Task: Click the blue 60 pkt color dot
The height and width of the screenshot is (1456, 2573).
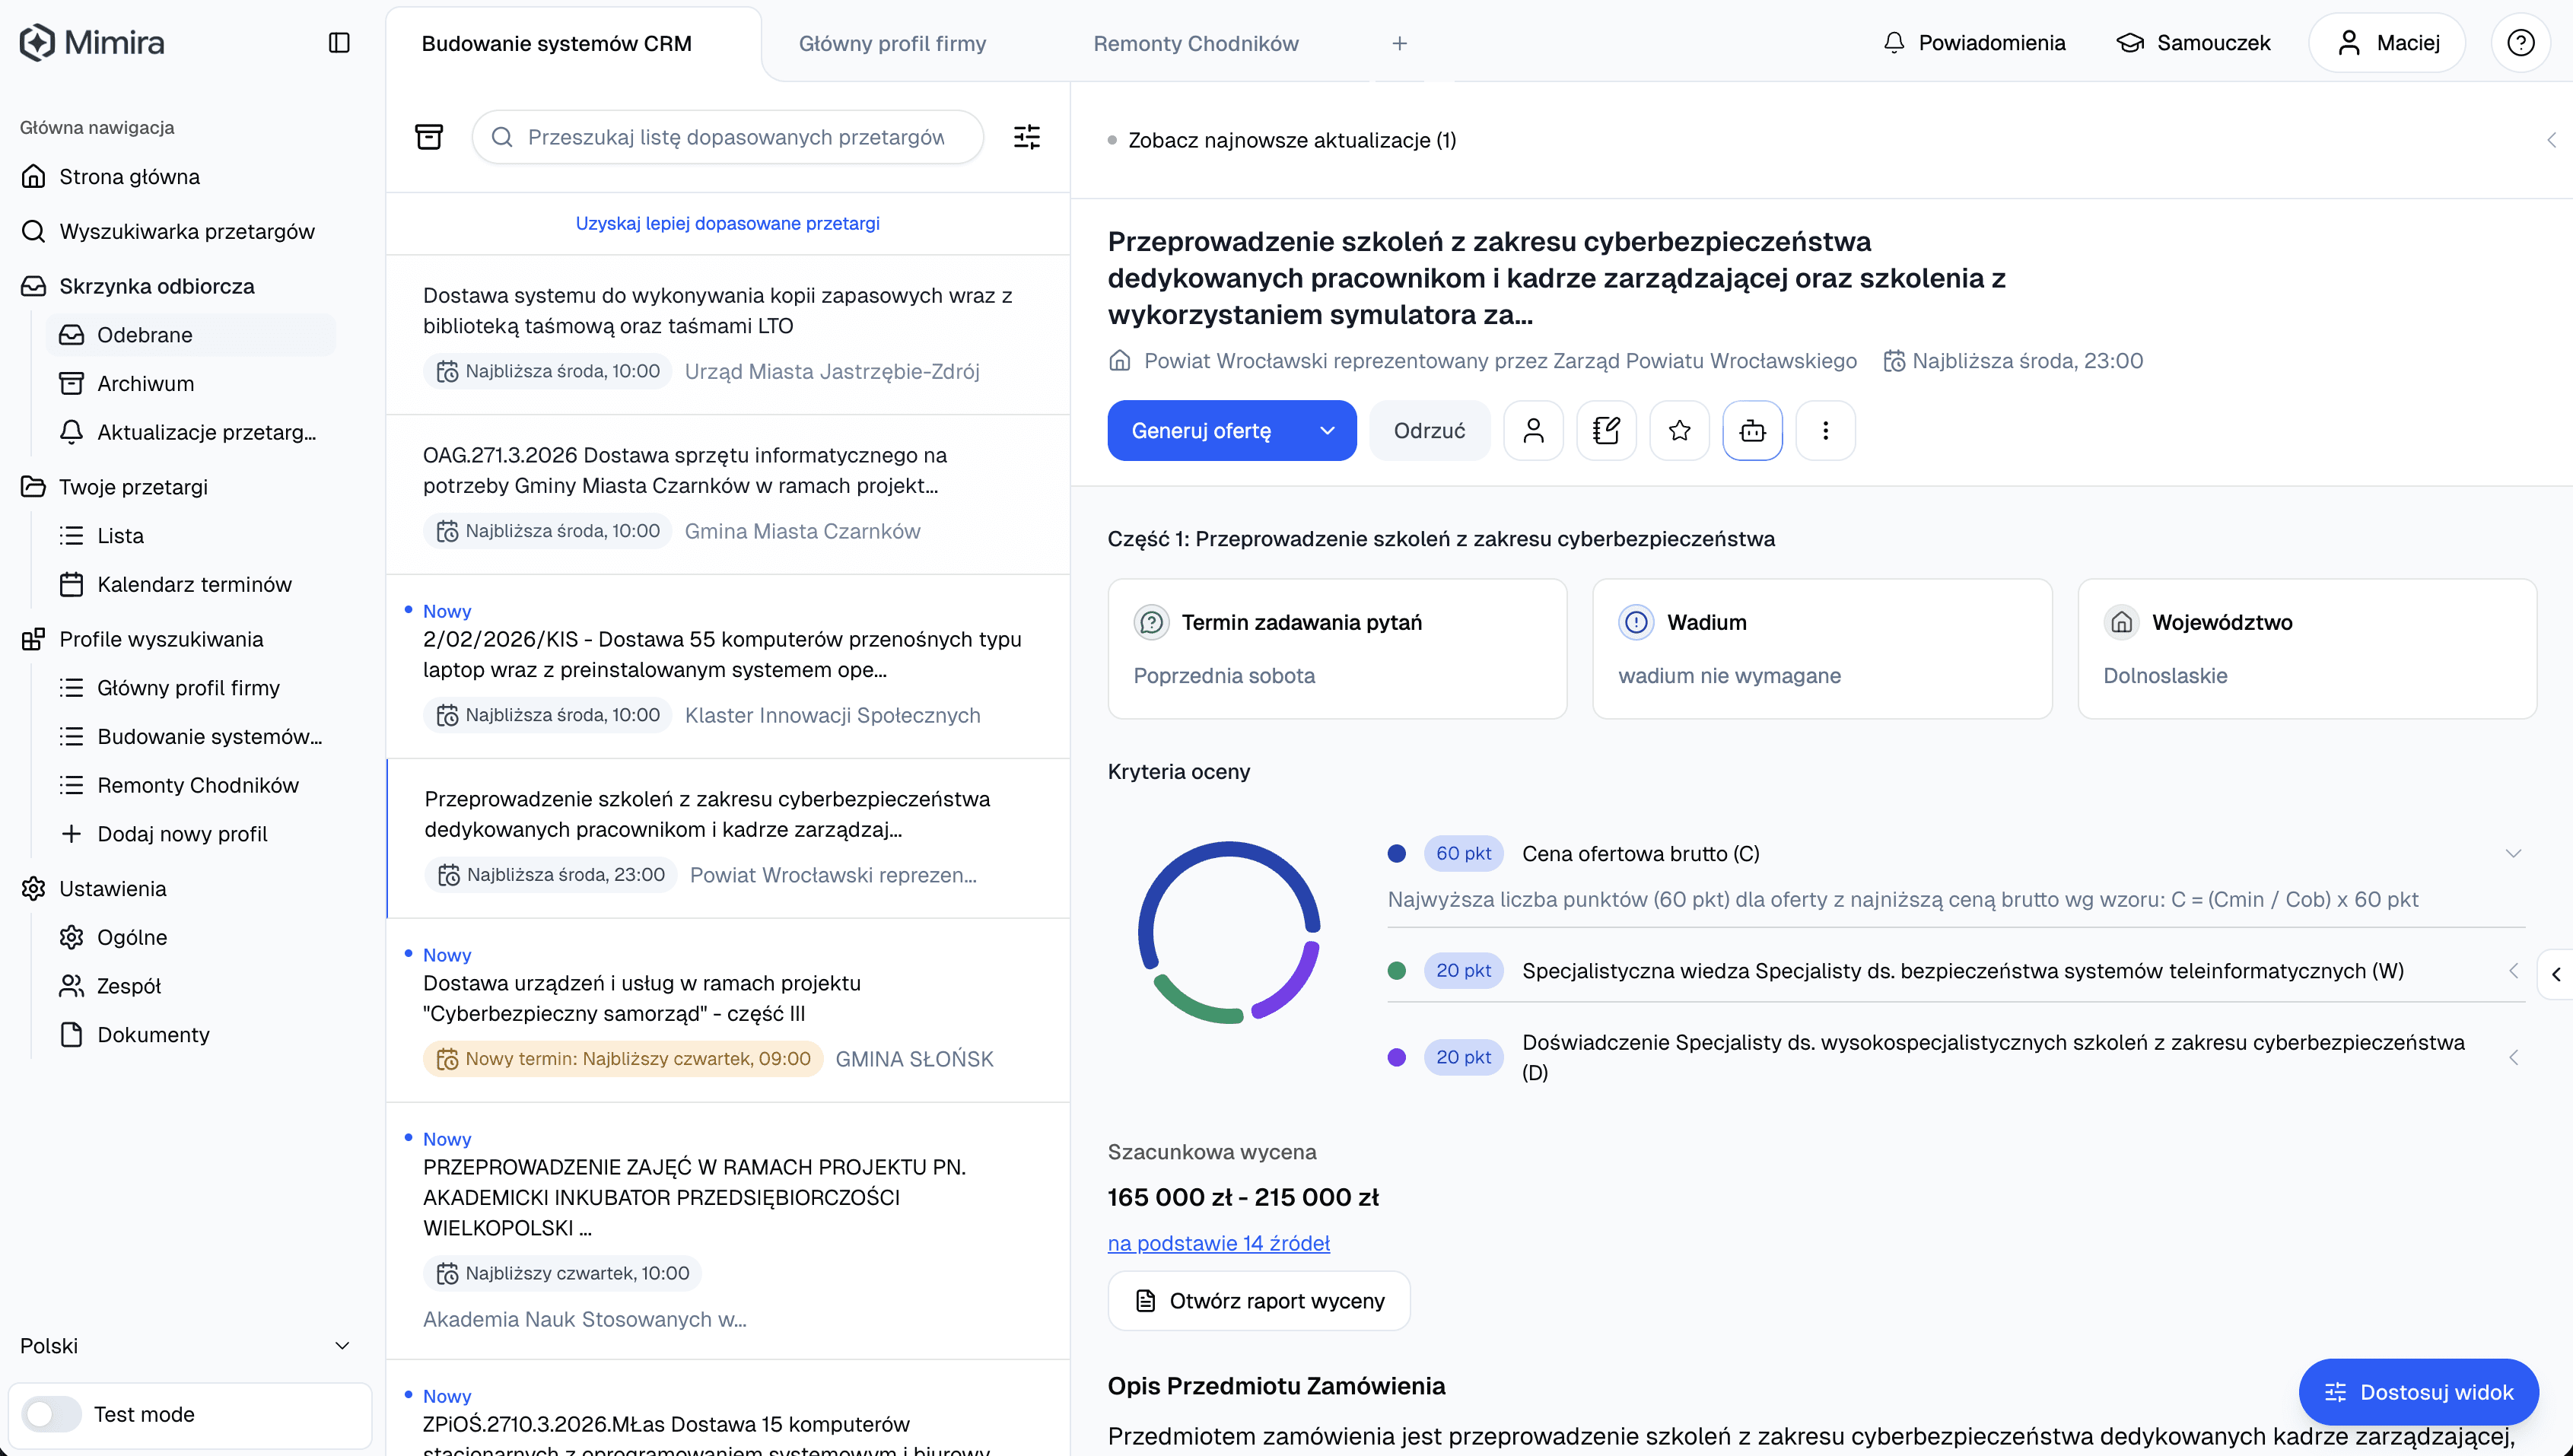Action: click(x=1397, y=854)
